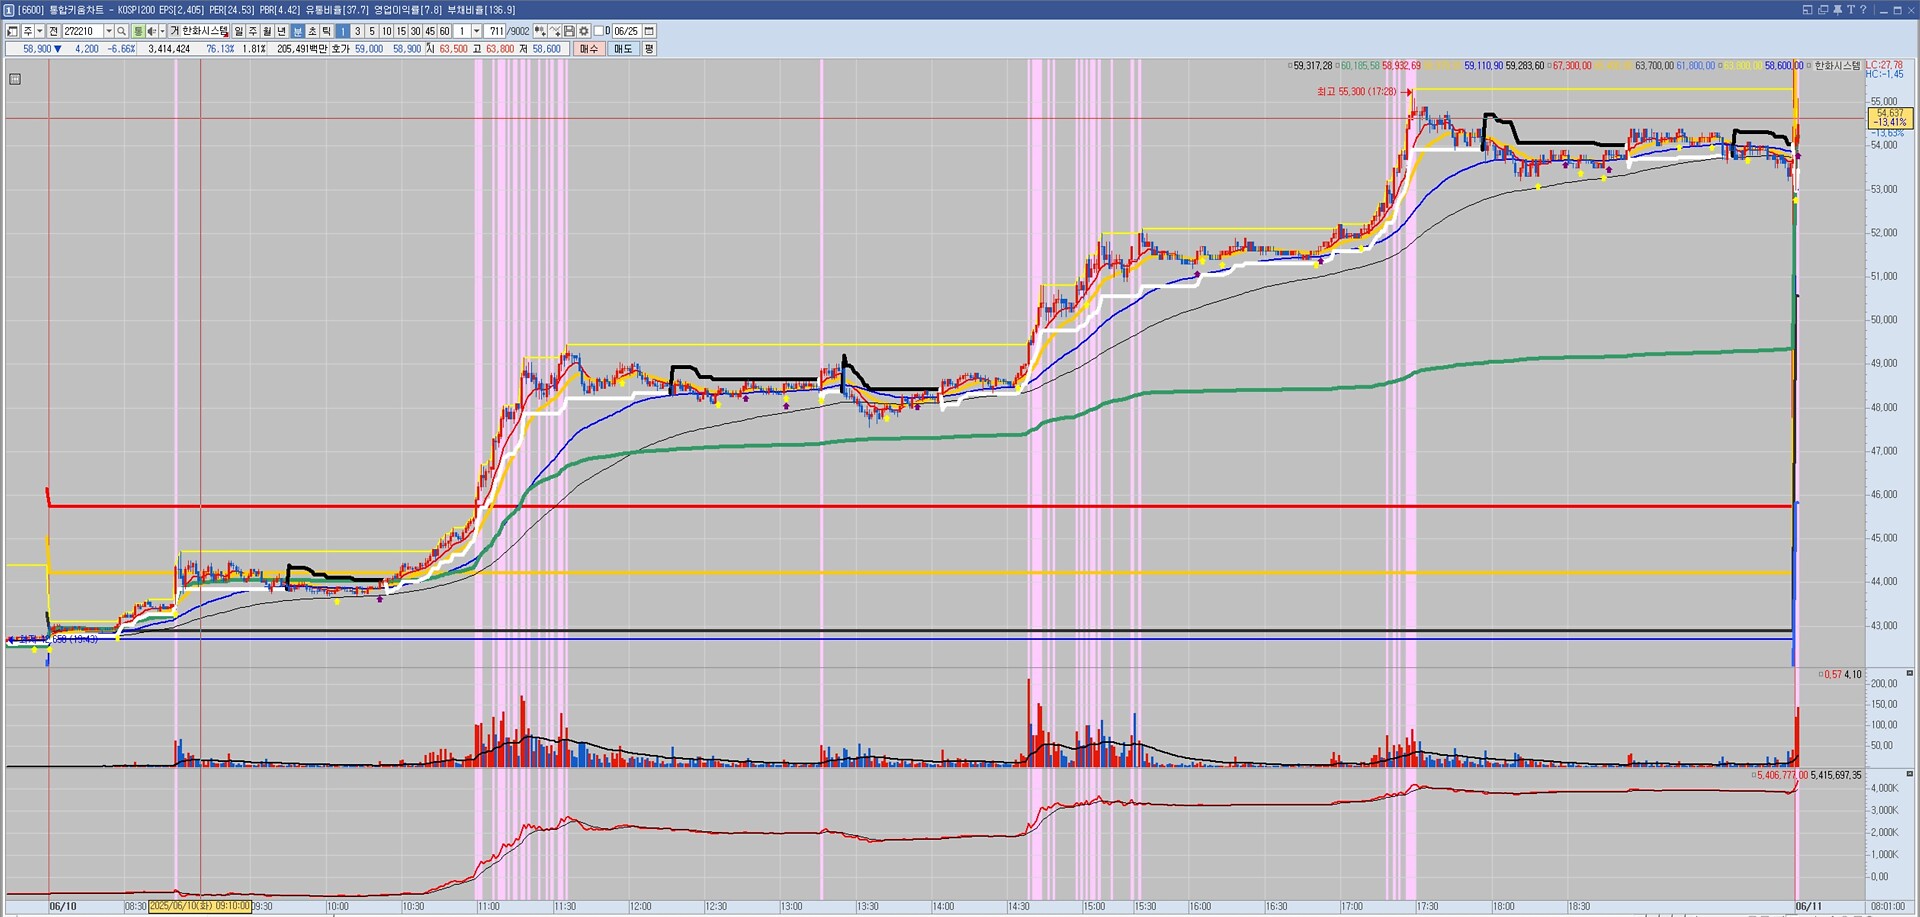
Task: Click the font size T icon
Action: tap(1850, 10)
